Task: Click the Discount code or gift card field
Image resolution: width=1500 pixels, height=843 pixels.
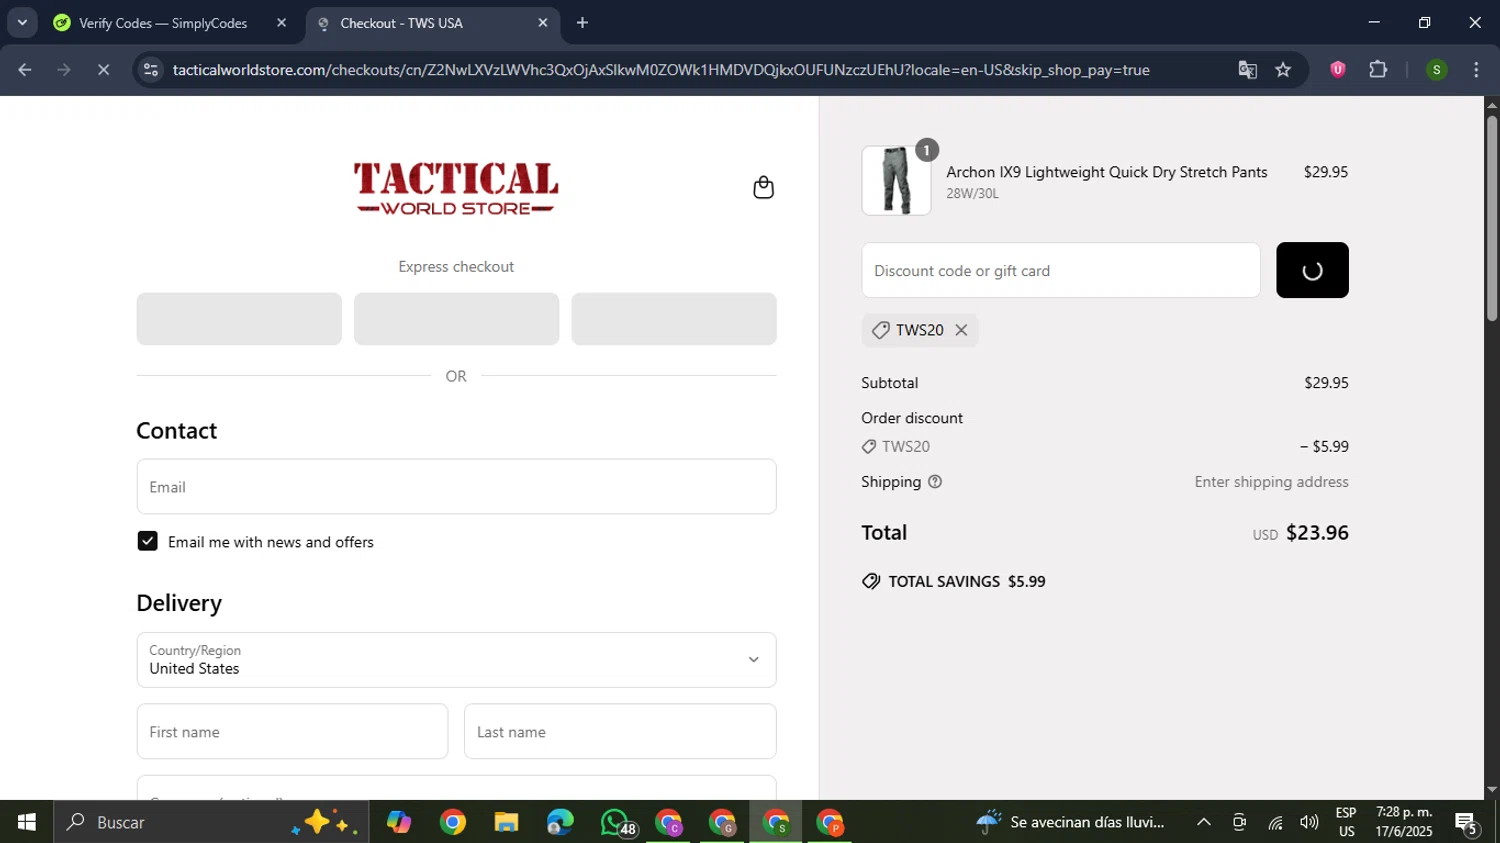Action: tap(1061, 270)
